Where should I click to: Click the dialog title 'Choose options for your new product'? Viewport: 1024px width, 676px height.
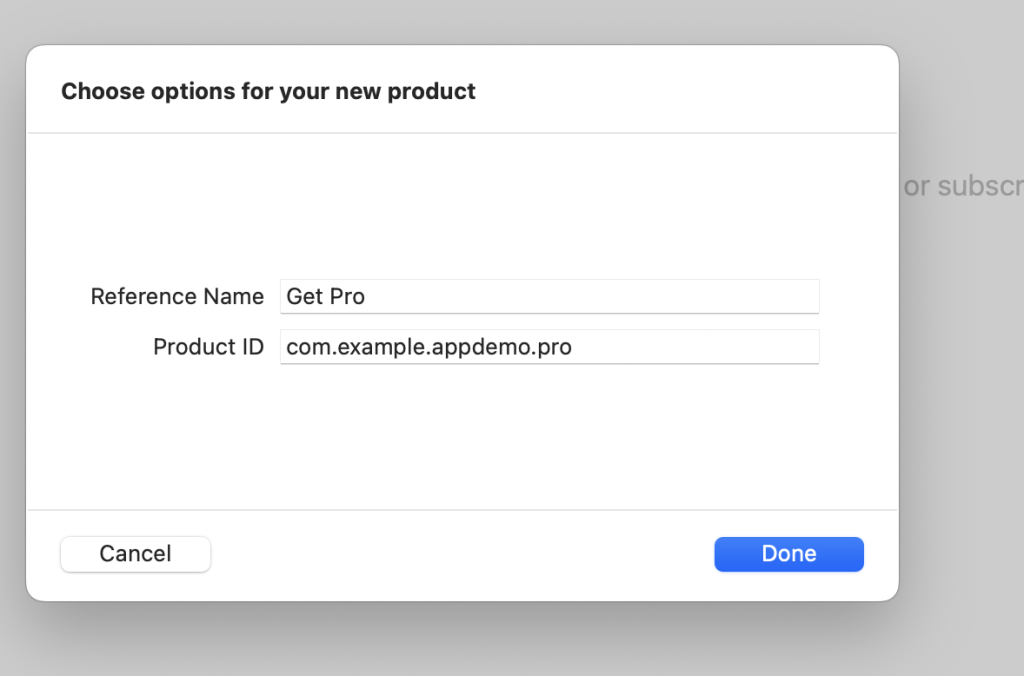click(268, 92)
